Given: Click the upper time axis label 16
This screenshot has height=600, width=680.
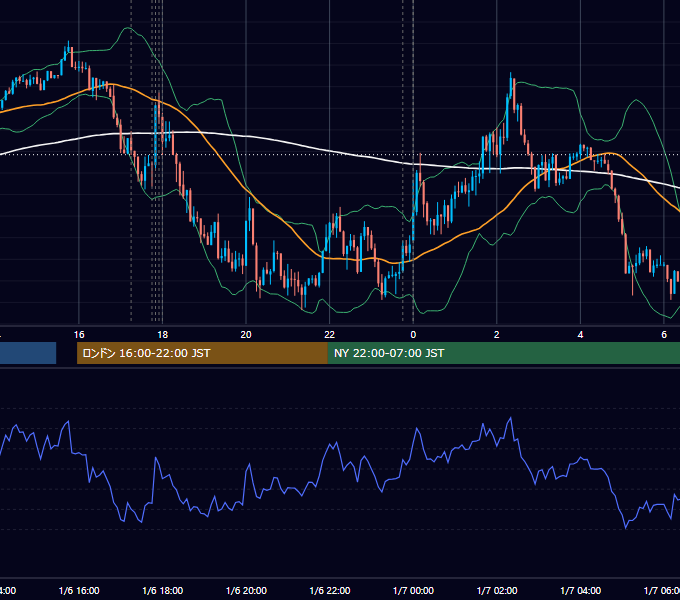Looking at the screenshot, I should pos(79,335).
